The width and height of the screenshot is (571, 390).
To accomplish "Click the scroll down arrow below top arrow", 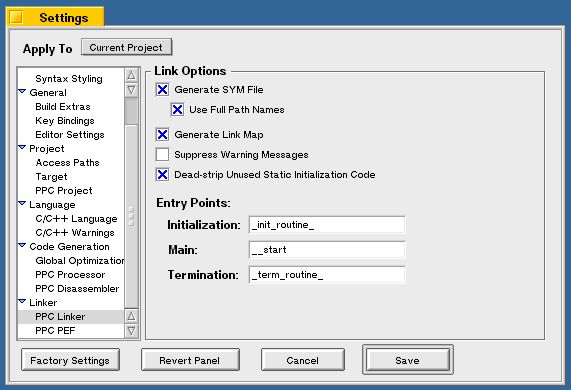I will coord(131,90).
